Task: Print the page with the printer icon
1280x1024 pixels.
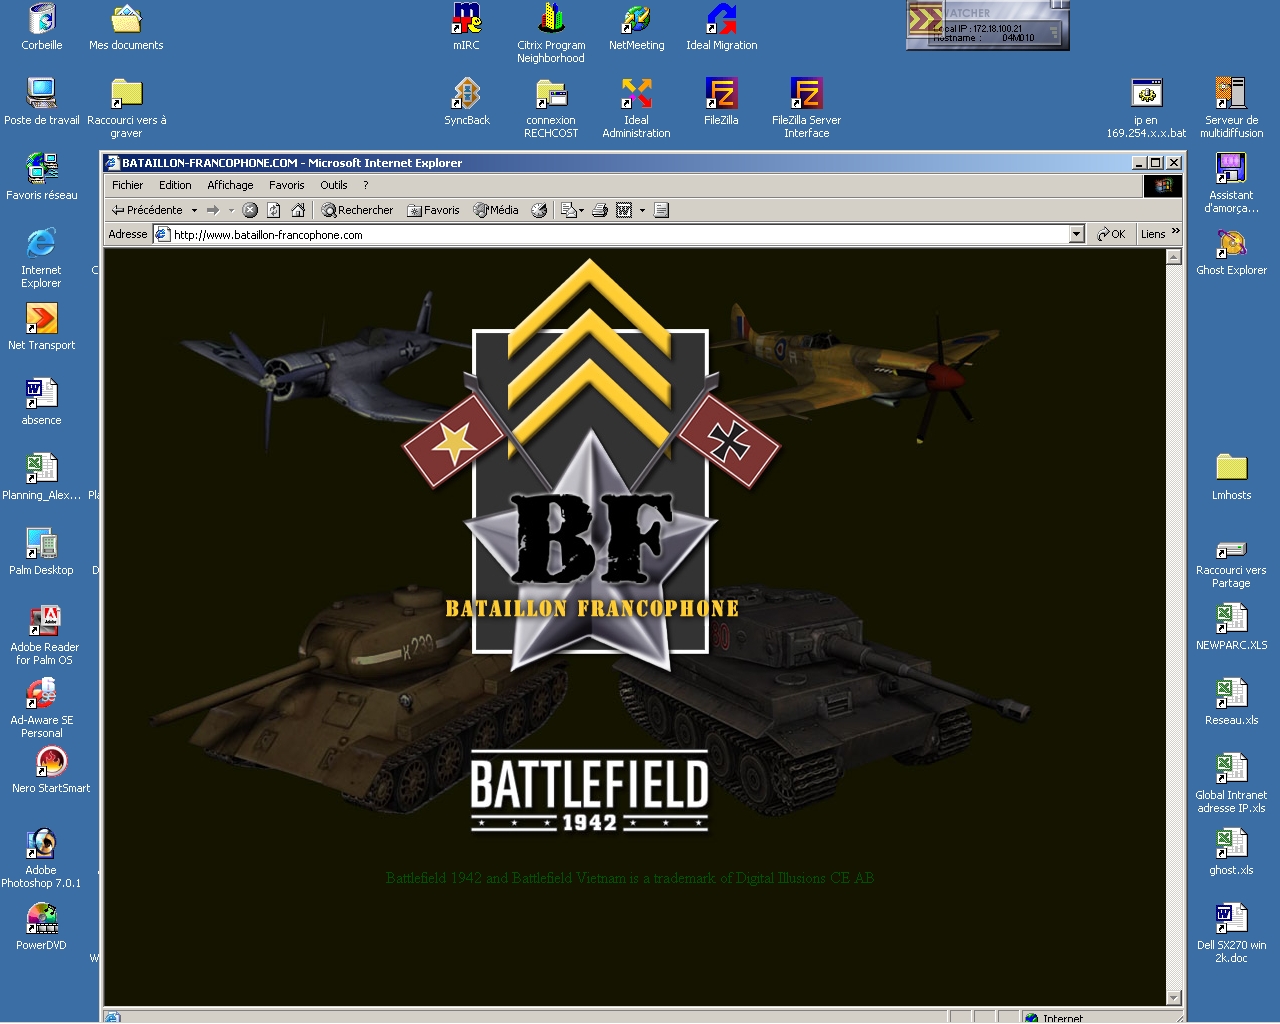Action: [x=600, y=210]
